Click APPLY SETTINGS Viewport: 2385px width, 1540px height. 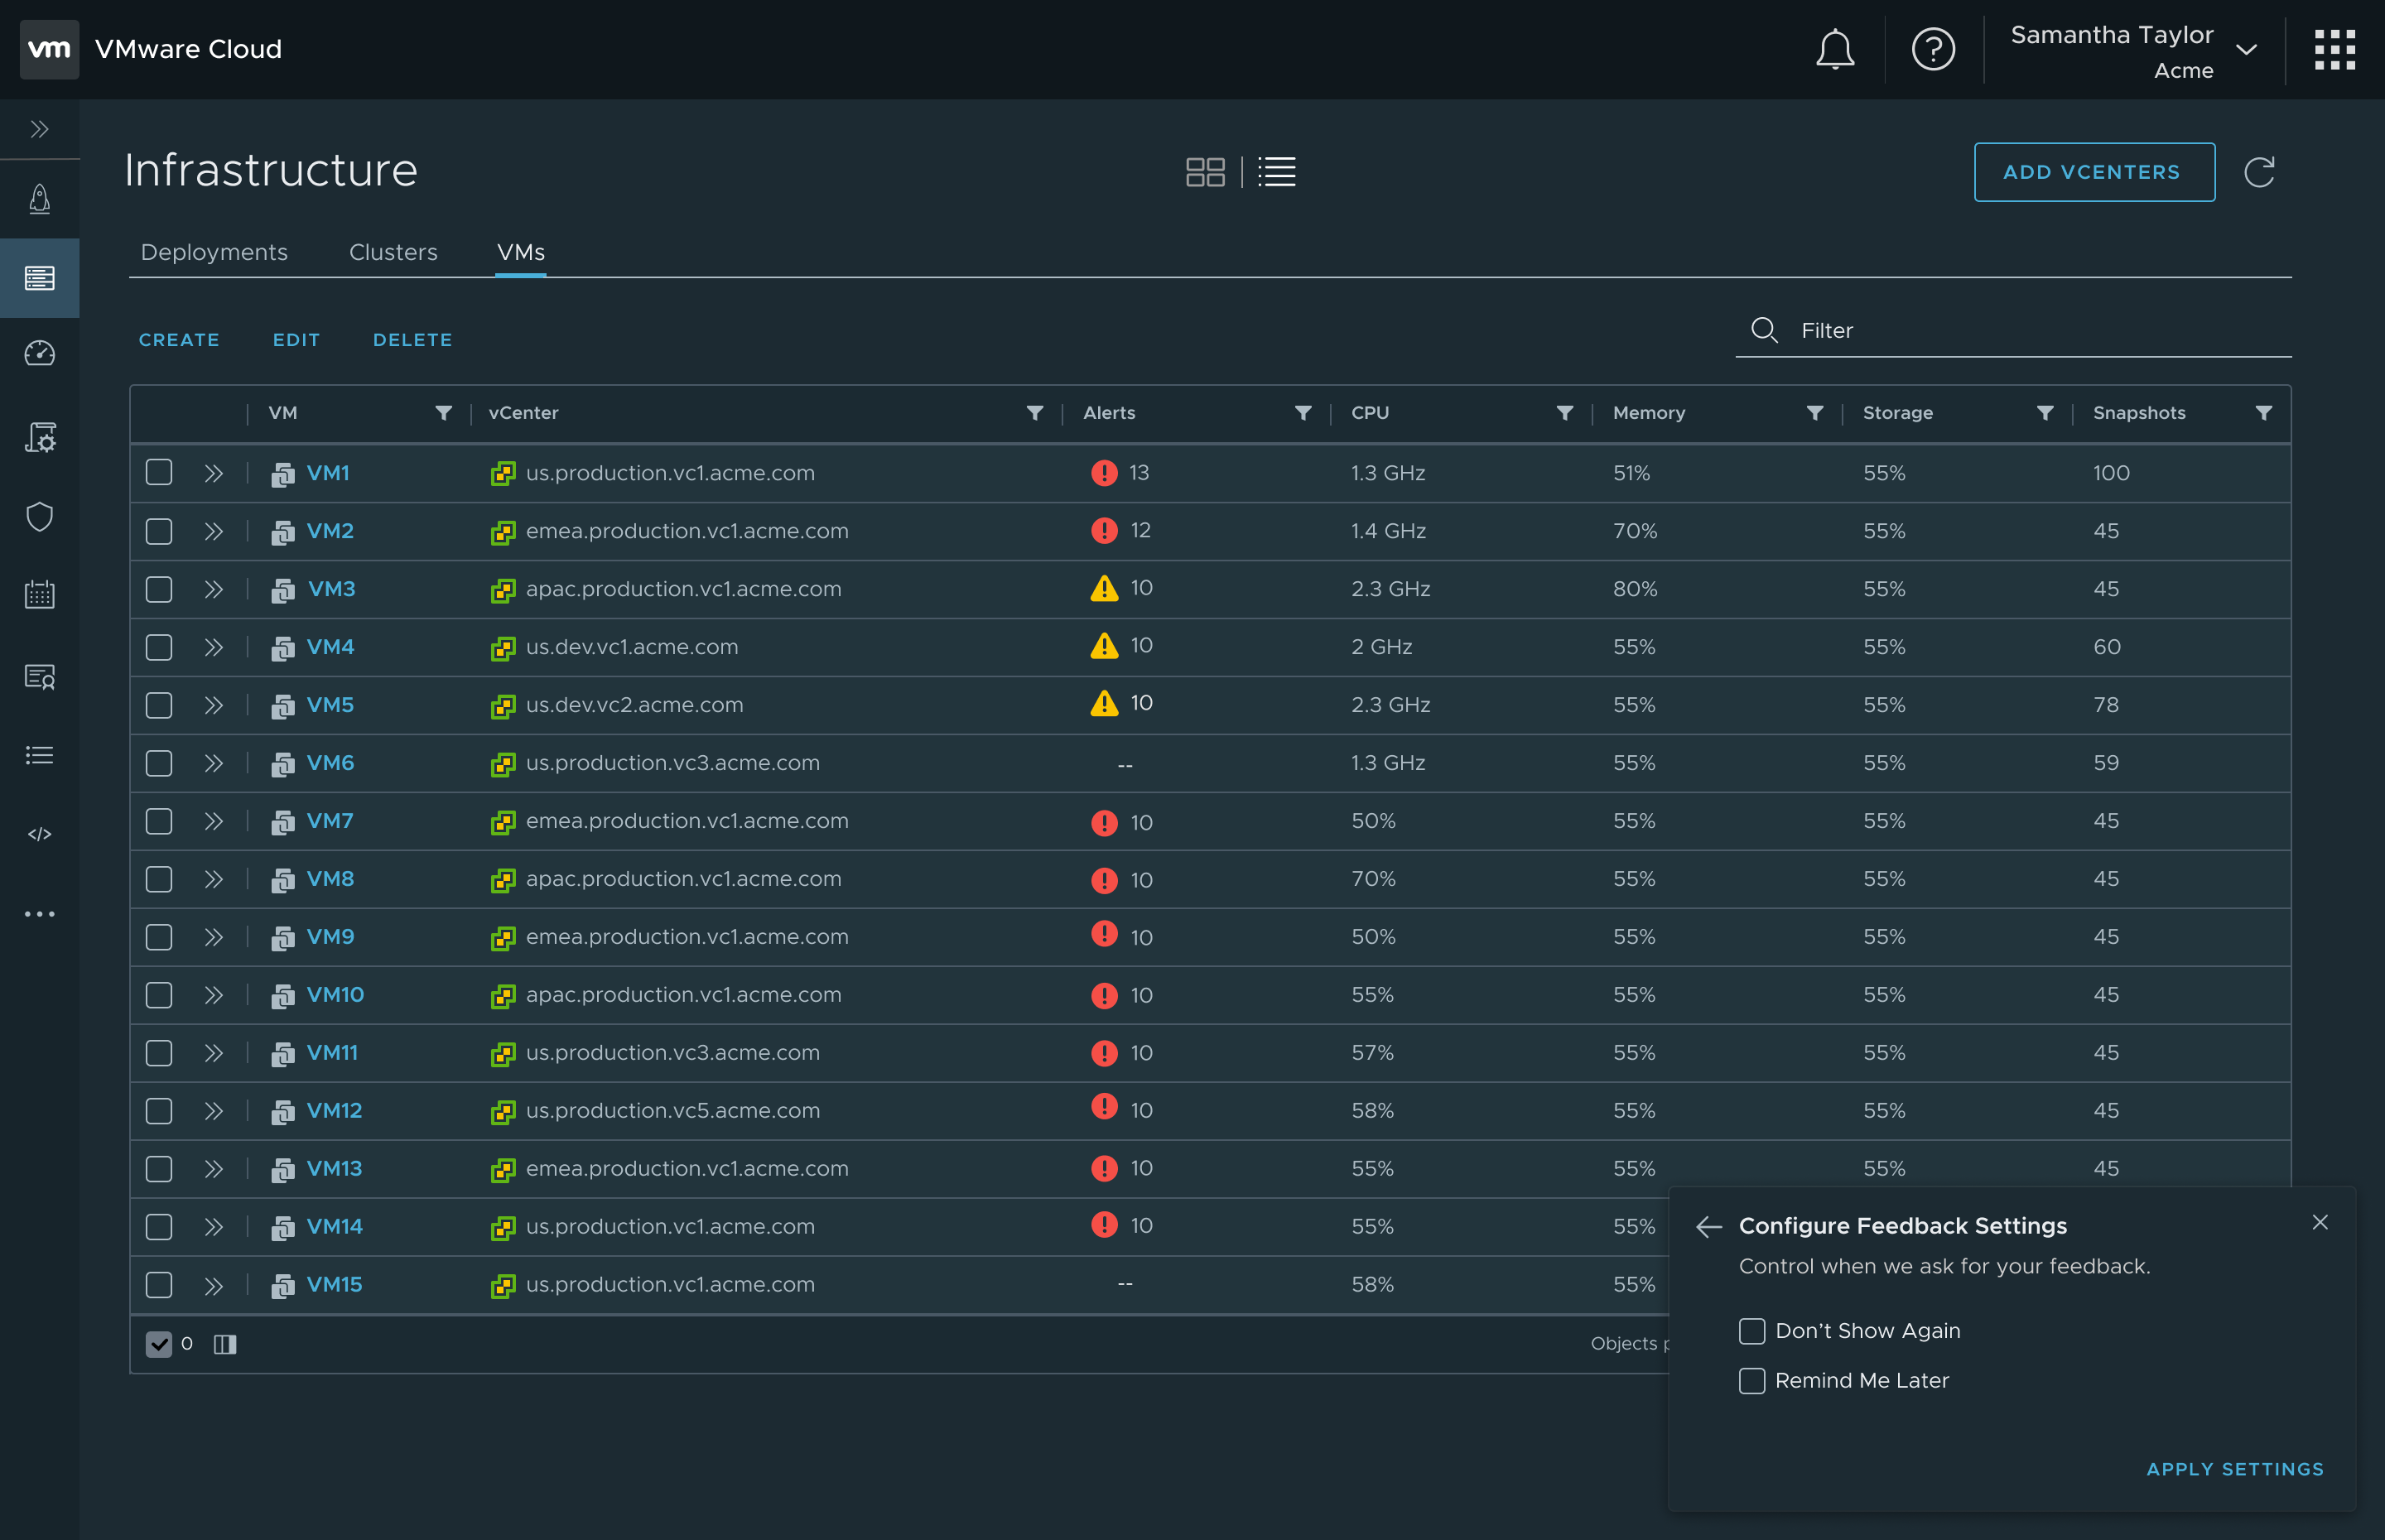pyautogui.click(x=2234, y=1469)
